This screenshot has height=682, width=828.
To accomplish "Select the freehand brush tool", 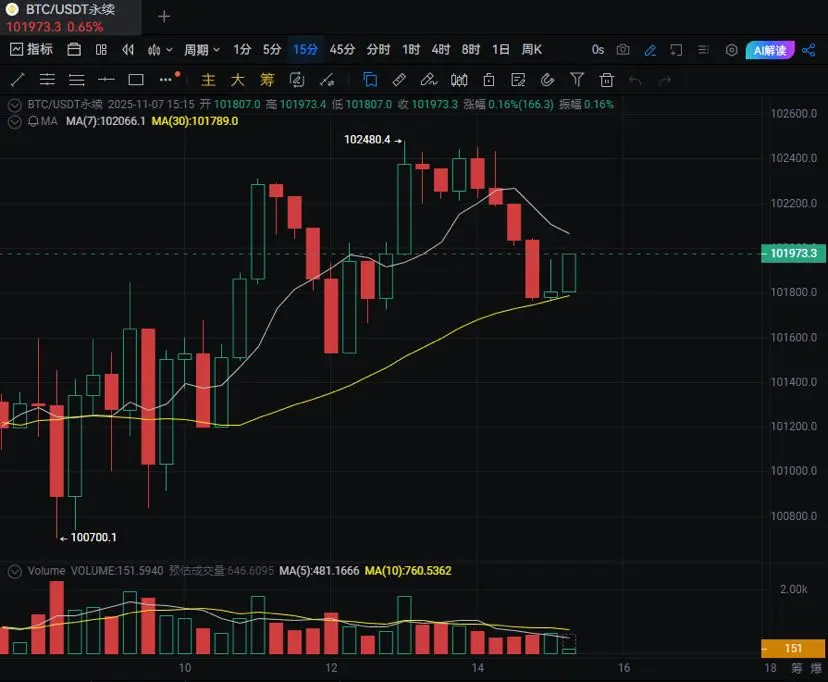I will click(429, 80).
